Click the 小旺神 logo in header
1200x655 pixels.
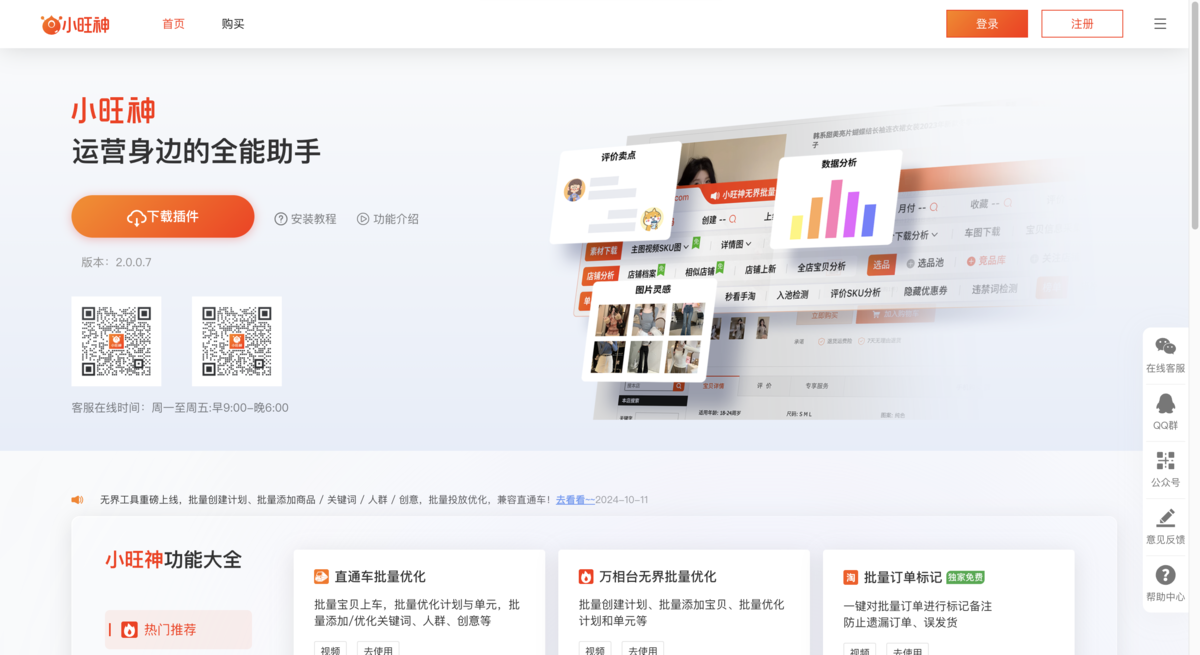(75, 24)
